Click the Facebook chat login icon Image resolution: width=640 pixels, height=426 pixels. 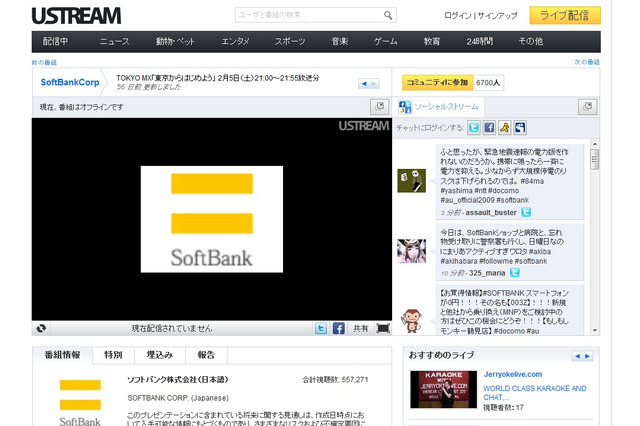point(489,128)
